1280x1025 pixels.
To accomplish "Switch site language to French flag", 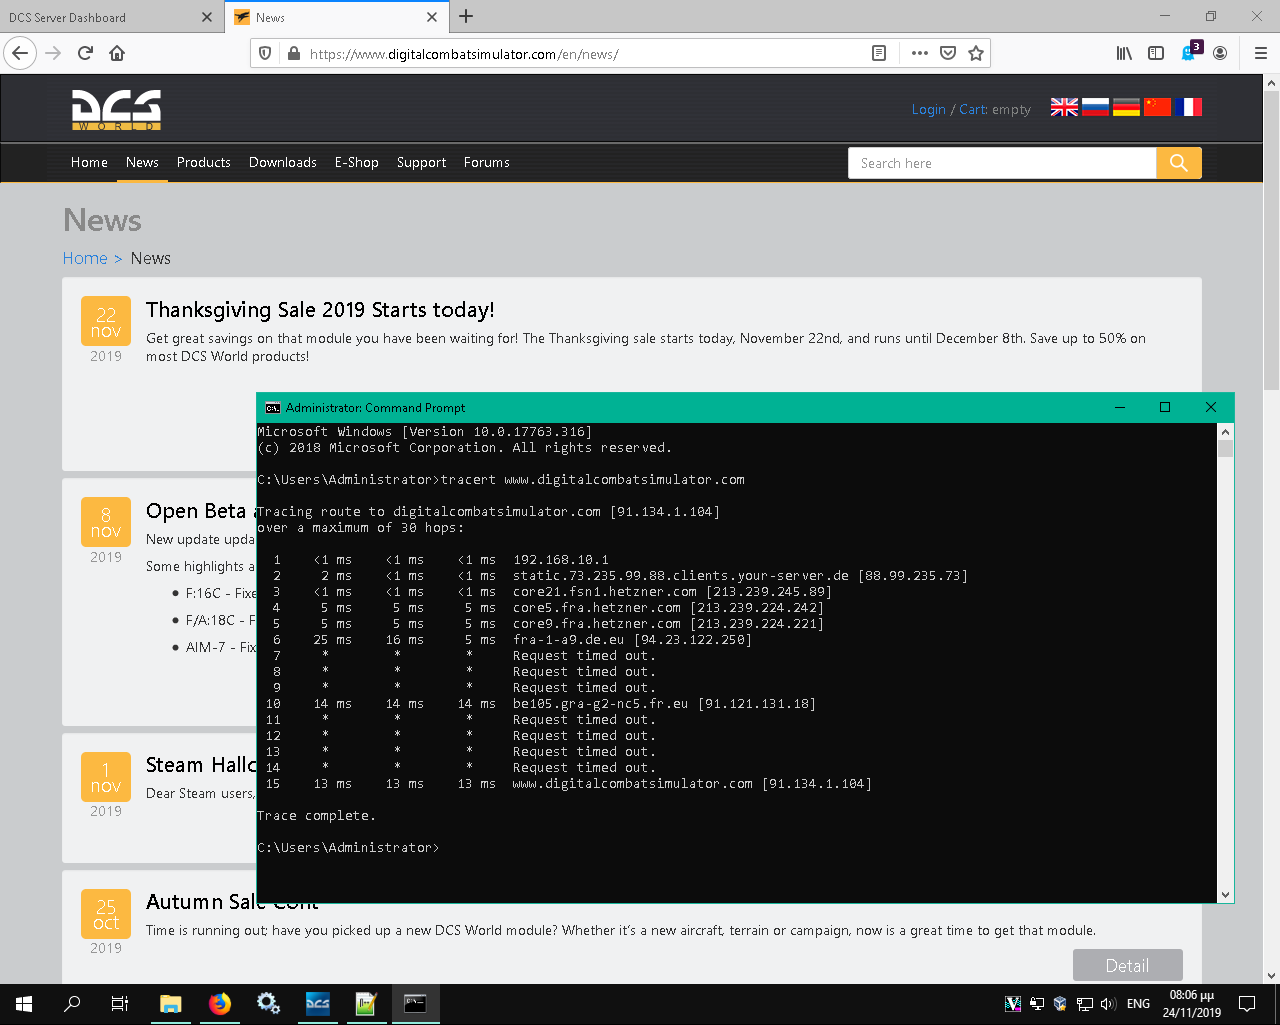I will tap(1188, 107).
